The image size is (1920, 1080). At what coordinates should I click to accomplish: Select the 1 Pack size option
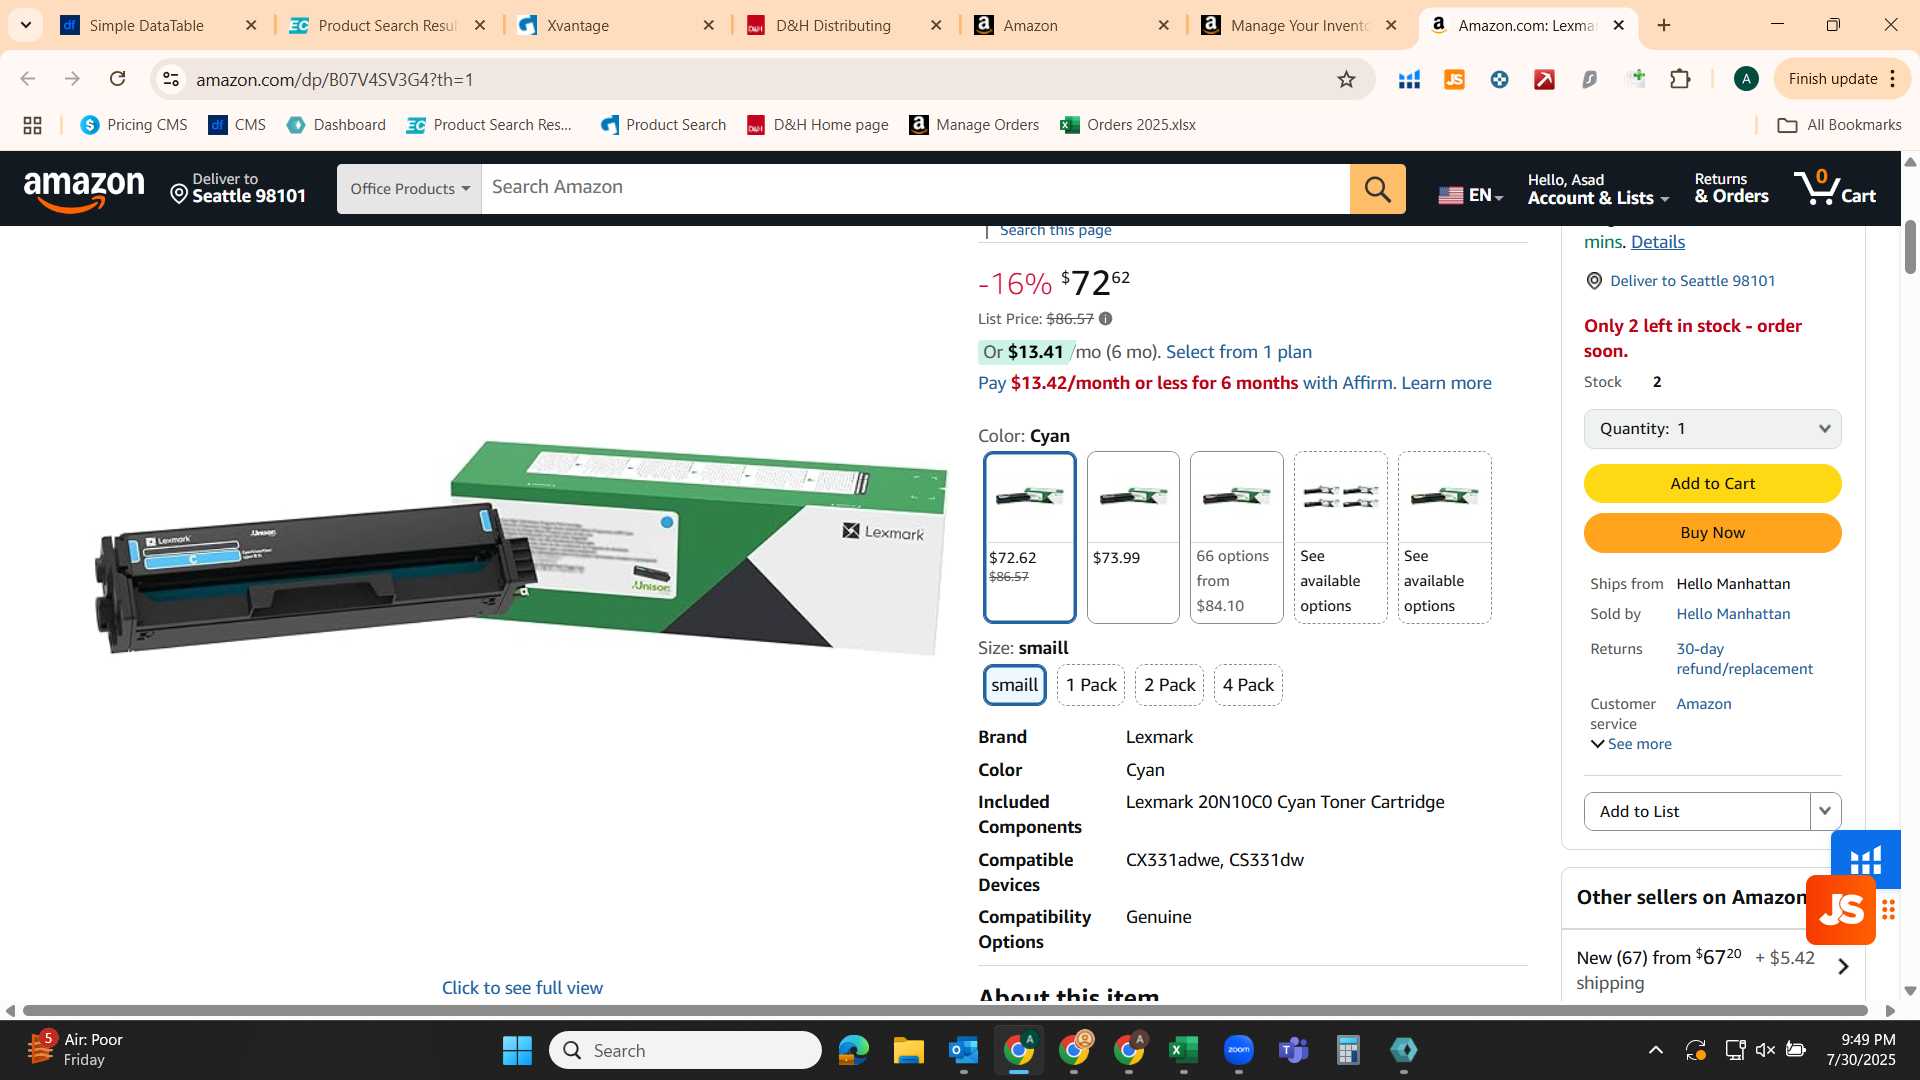click(x=1091, y=685)
